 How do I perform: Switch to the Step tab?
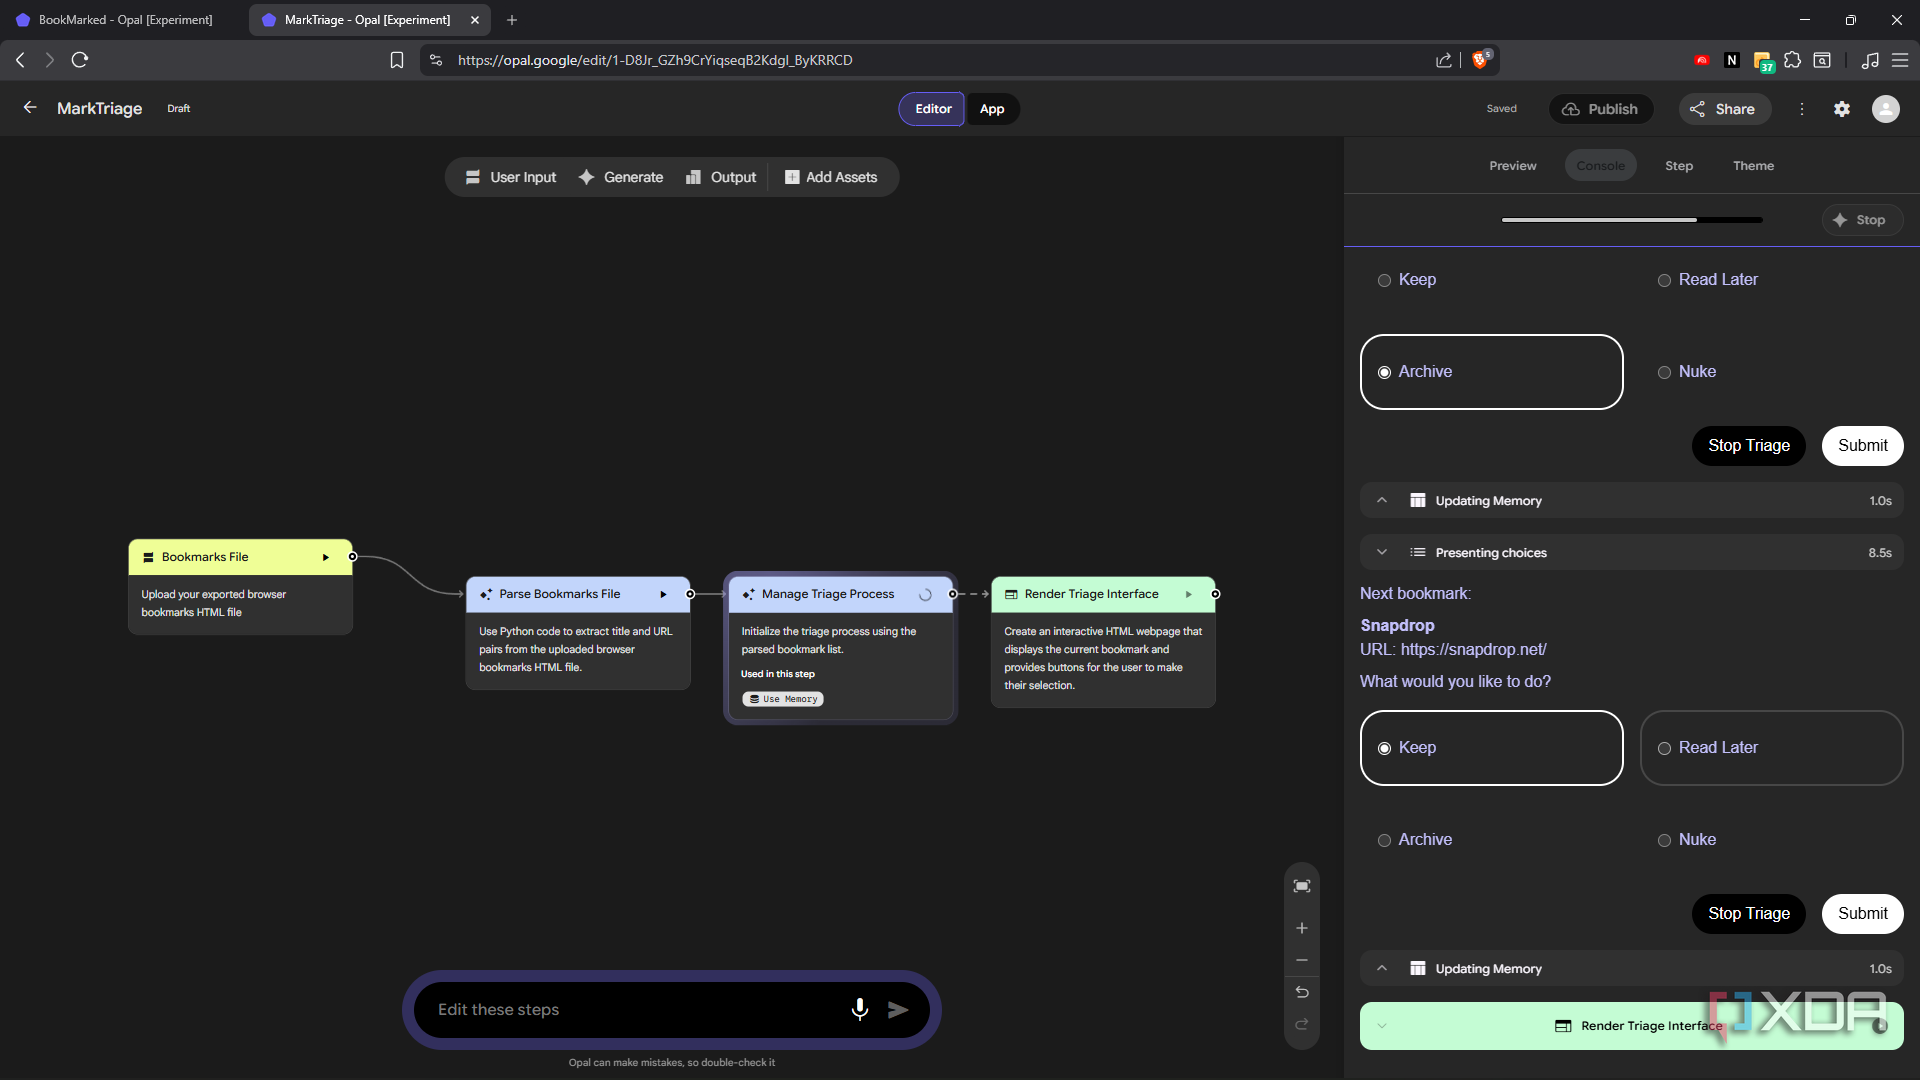(x=1679, y=166)
